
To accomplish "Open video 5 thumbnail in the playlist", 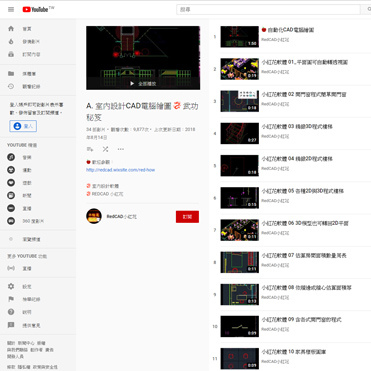I will pyautogui.click(x=239, y=166).
